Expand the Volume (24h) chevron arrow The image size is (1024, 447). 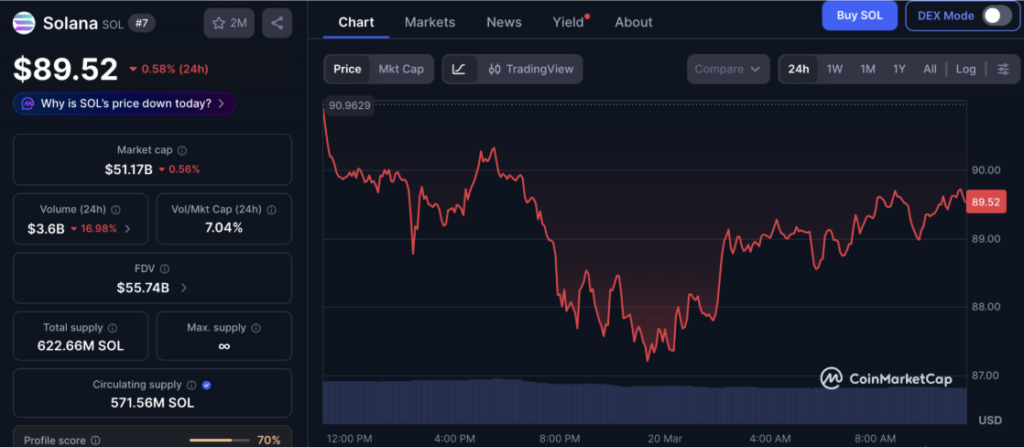click(127, 229)
